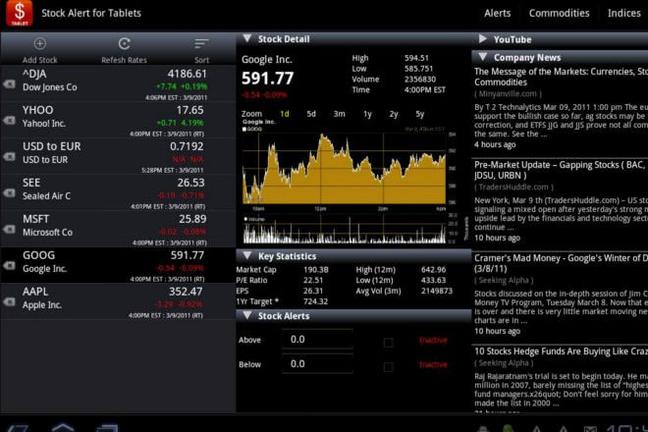The image size is (648, 432).
Task: Tap the 1Yr Target value 724.32
Action: (316, 301)
